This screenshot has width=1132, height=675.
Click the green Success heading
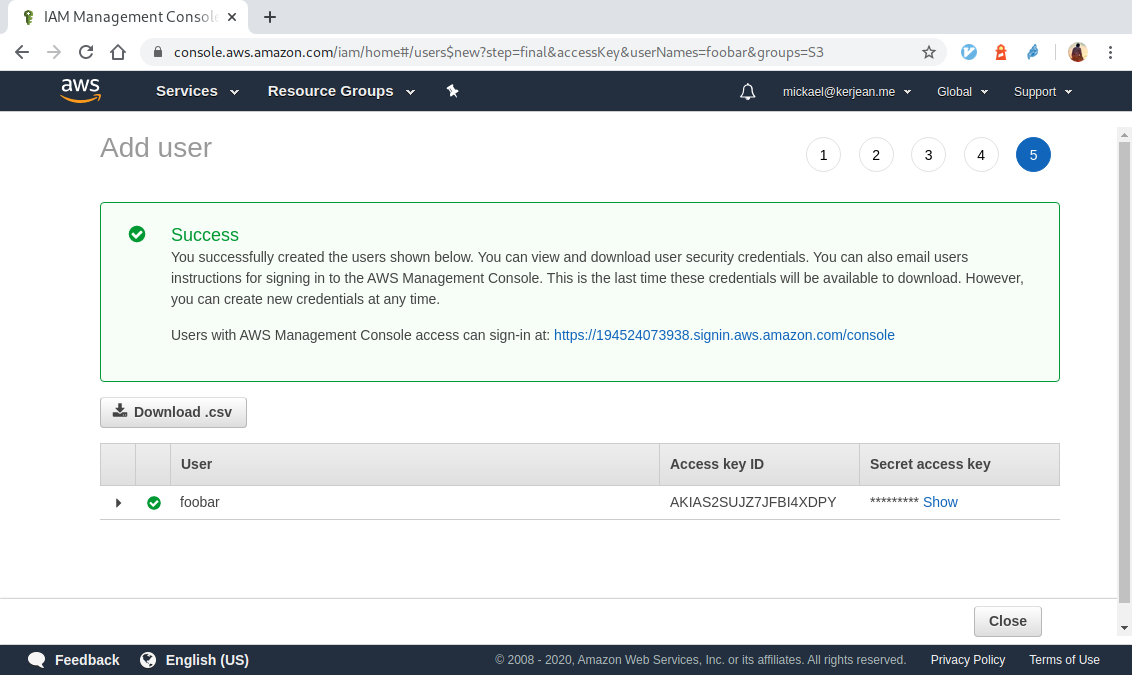click(205, 235)
